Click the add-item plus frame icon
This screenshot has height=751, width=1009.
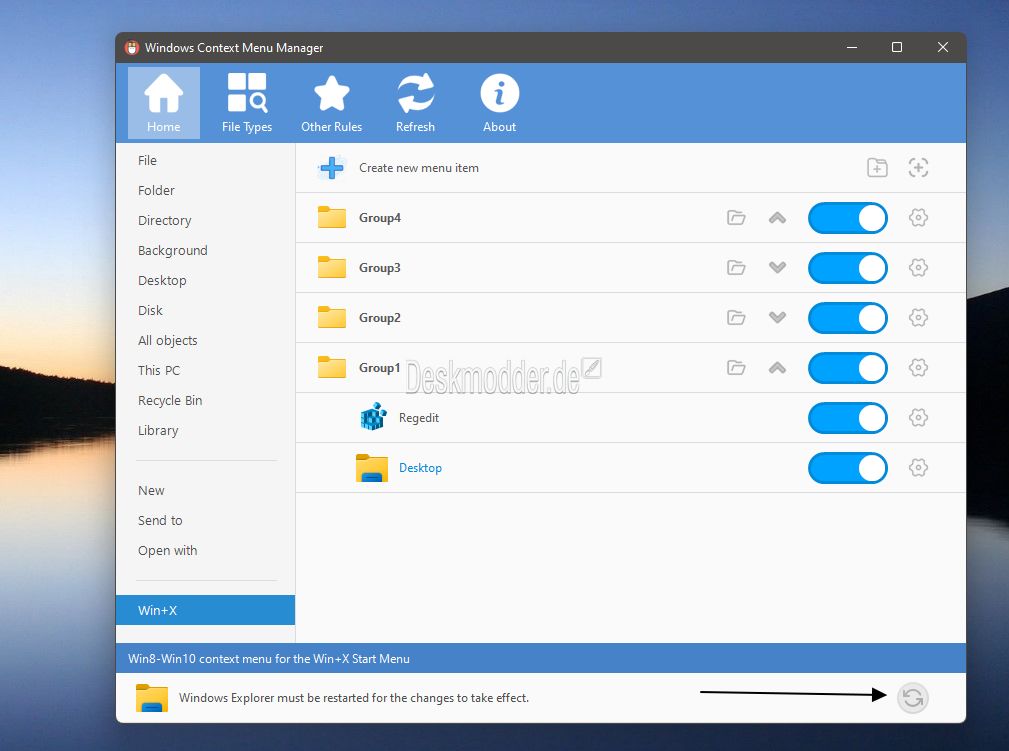click(x=918, y=167)
